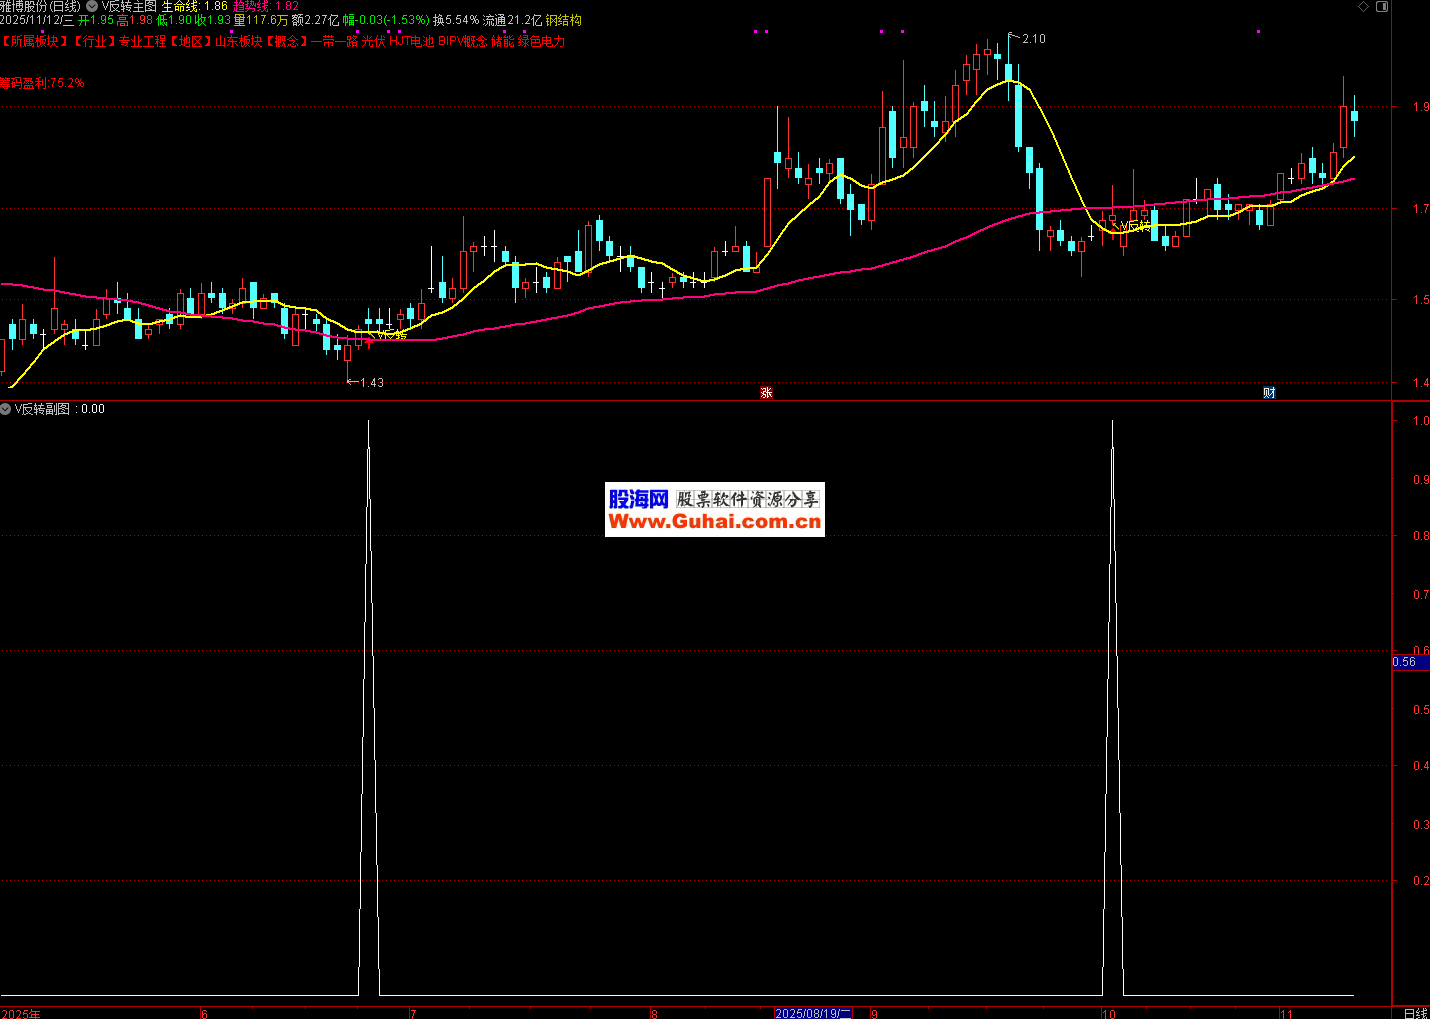Open the 山东板块 region link
The width and height of the screenshot is (1430, 1019).
click(238, 42)
